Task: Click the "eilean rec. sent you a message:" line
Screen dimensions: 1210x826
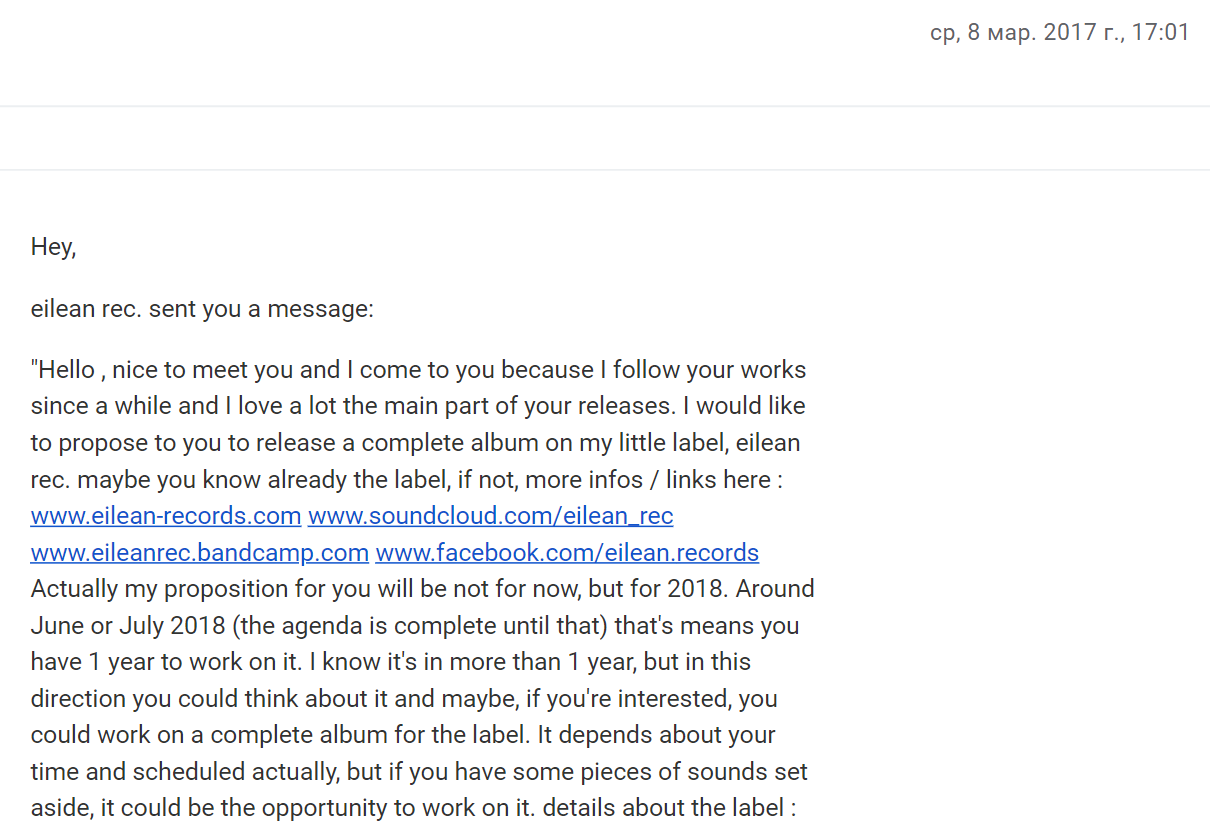Action: click(202, 309)
